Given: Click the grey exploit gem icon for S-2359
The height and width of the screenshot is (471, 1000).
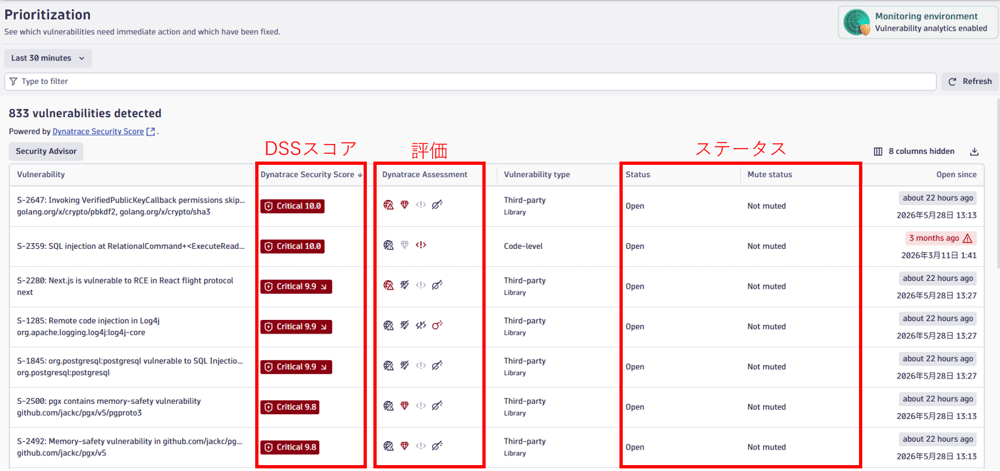Looking at the screenshot, I should [x=404, y=245].
